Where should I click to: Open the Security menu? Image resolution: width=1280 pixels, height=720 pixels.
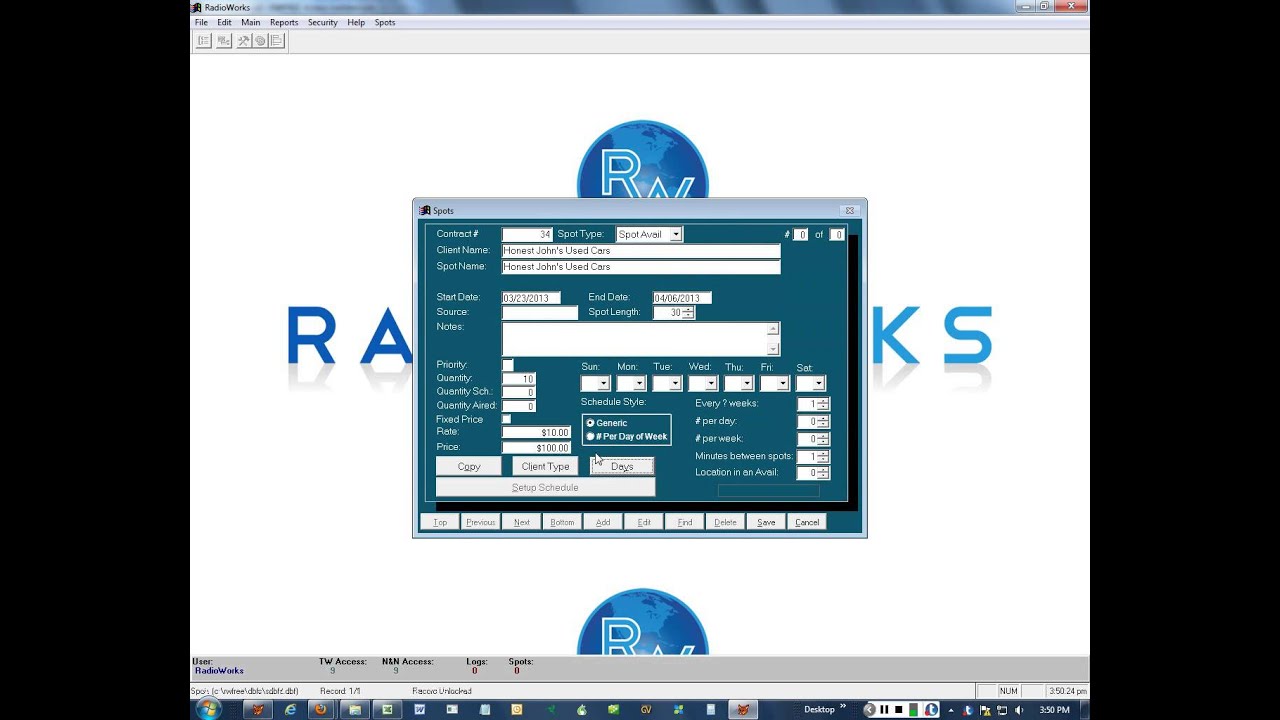323,22
